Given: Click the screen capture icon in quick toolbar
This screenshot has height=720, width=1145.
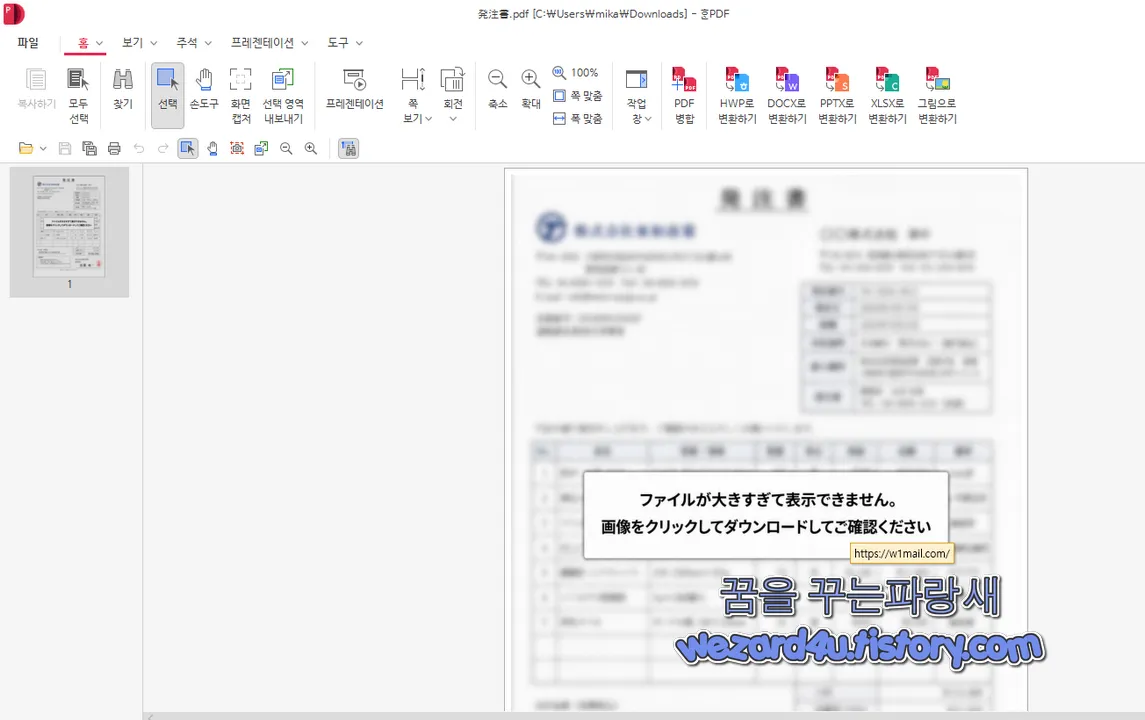Looking at the screenshot, I should (237, 148).
